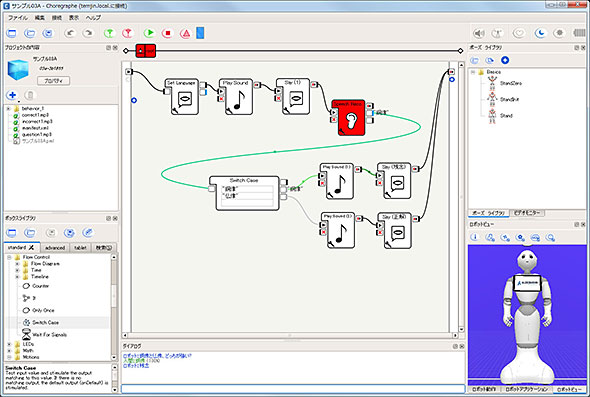Screen dimensions: 590x397
Task: Click the green Connect to robot icon
Action: tap(109, 33)
